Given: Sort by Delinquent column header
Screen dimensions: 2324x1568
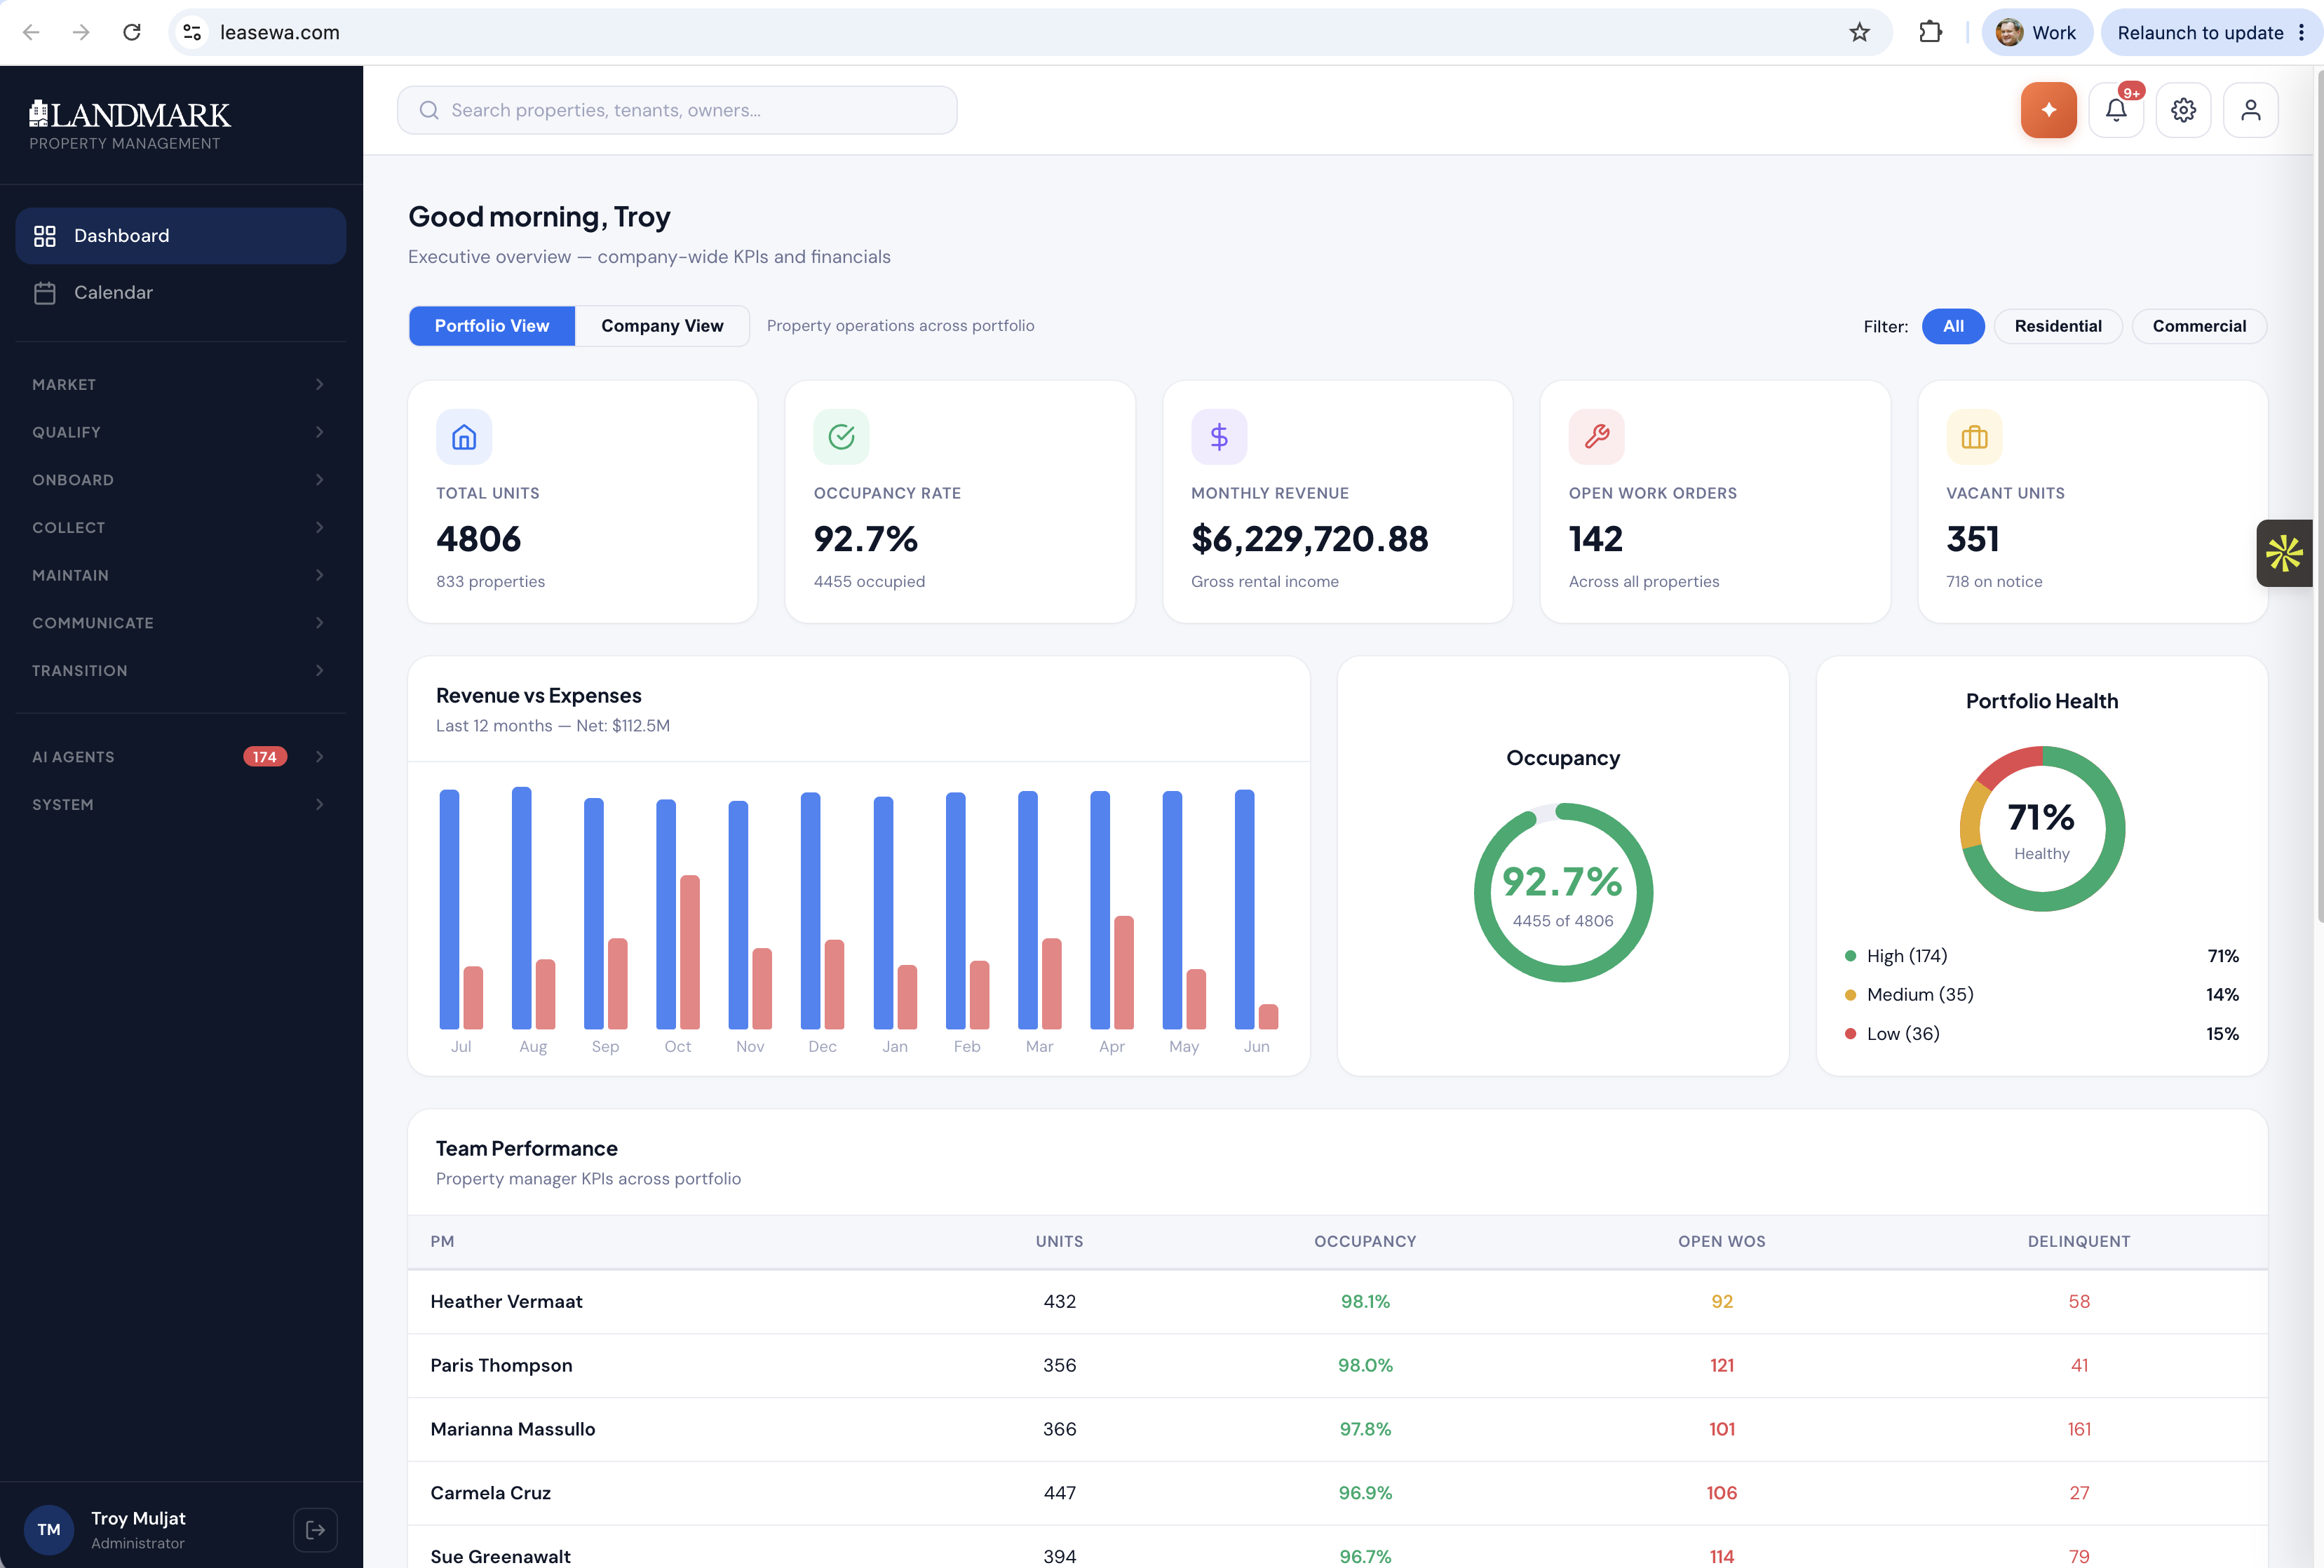Looking at the screenshot, I should click(x=2079, y=1241).
